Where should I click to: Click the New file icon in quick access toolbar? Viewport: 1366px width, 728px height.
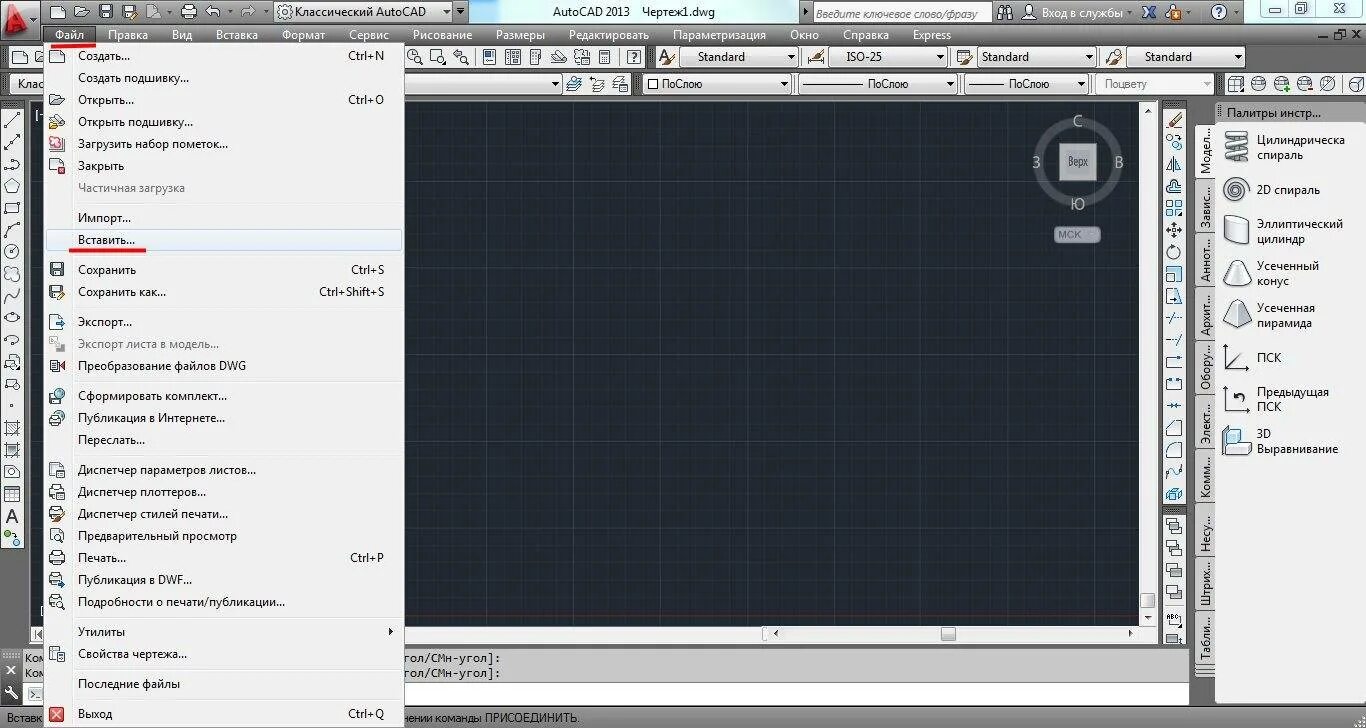[58, 12]
